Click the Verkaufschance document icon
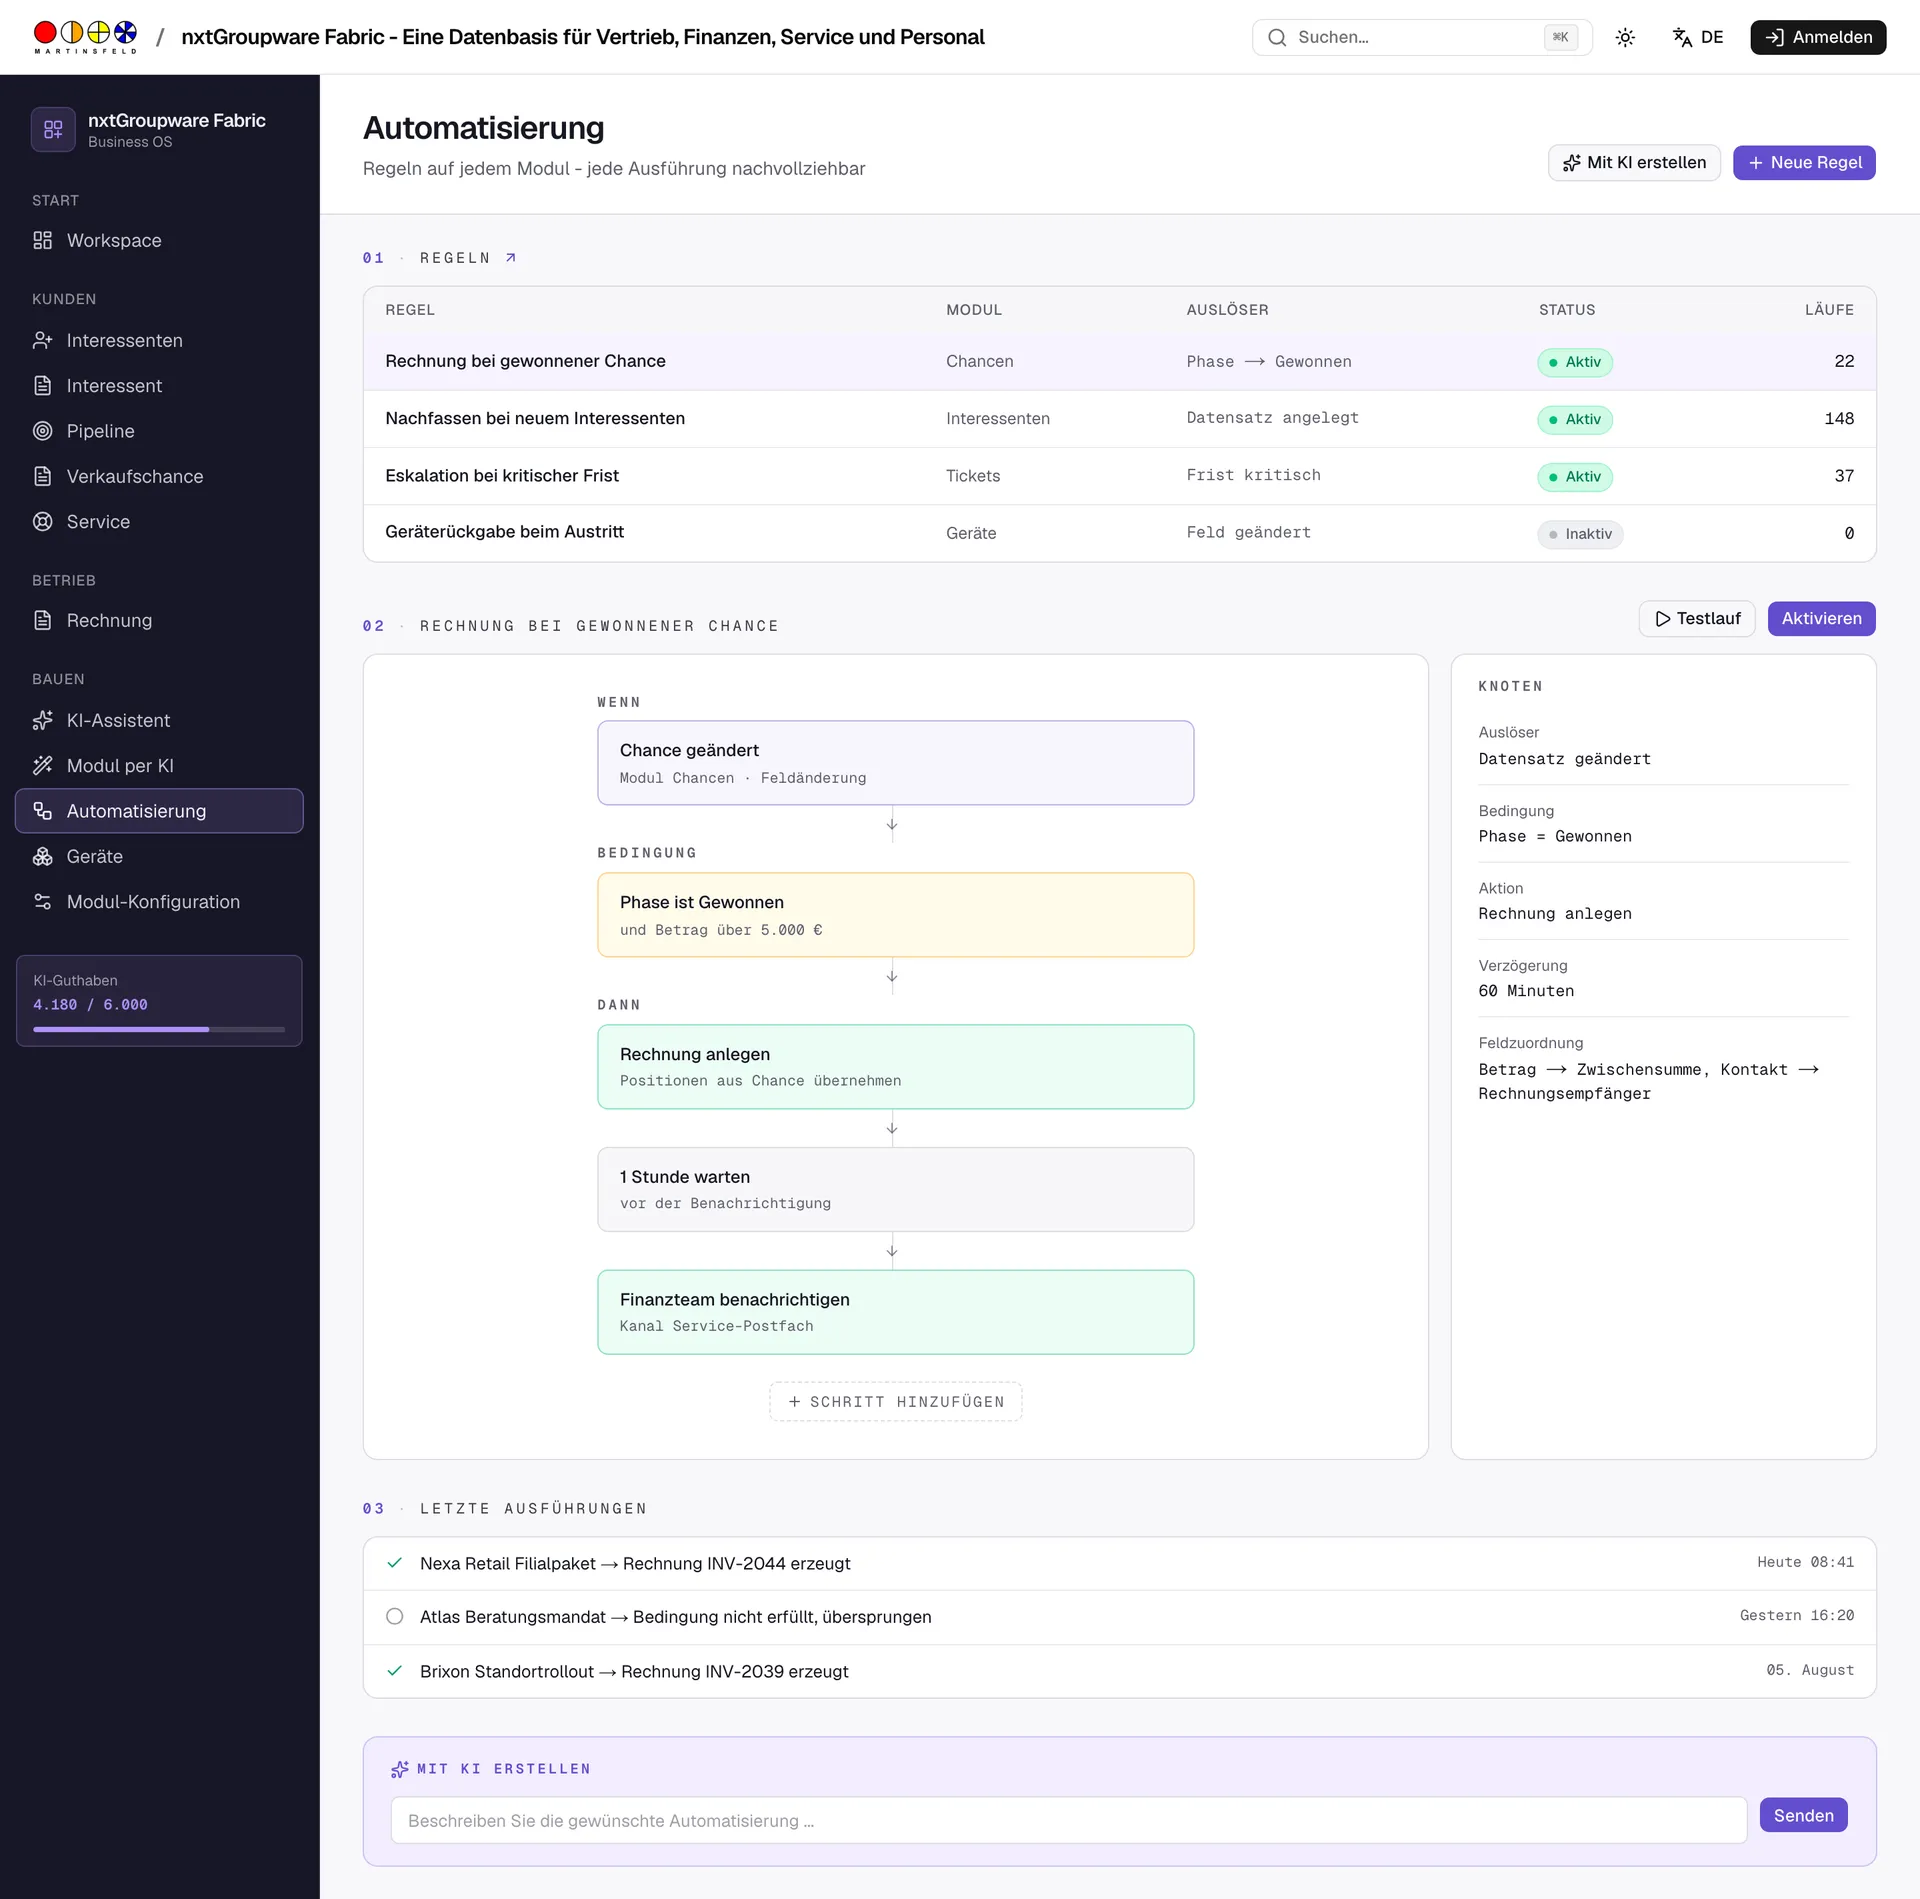The image size is (1920, 1899). click(42, 477)
